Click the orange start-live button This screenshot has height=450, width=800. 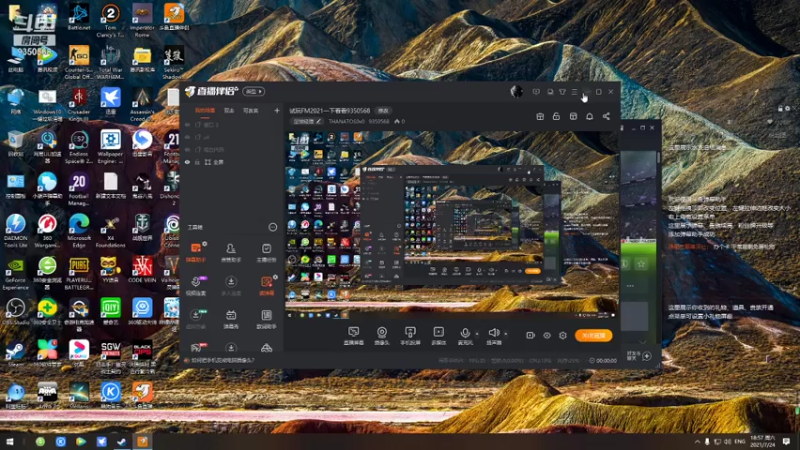pyautogui.click(x=593, y=335)
